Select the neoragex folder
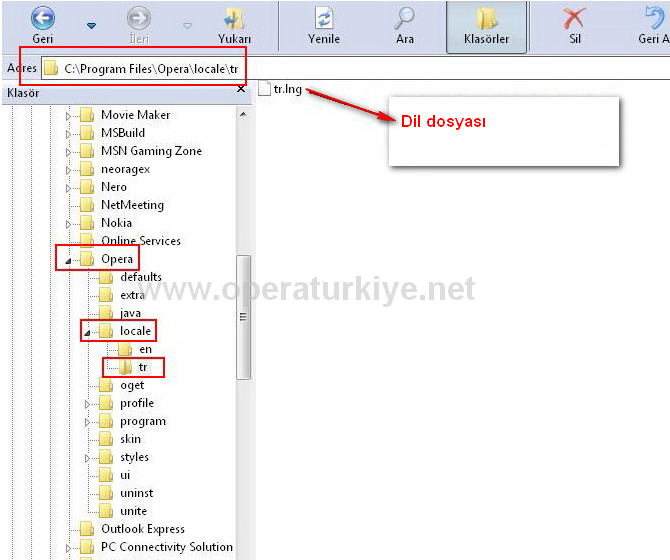The width and height of the screenshot is (670, 560). [115, 169]
